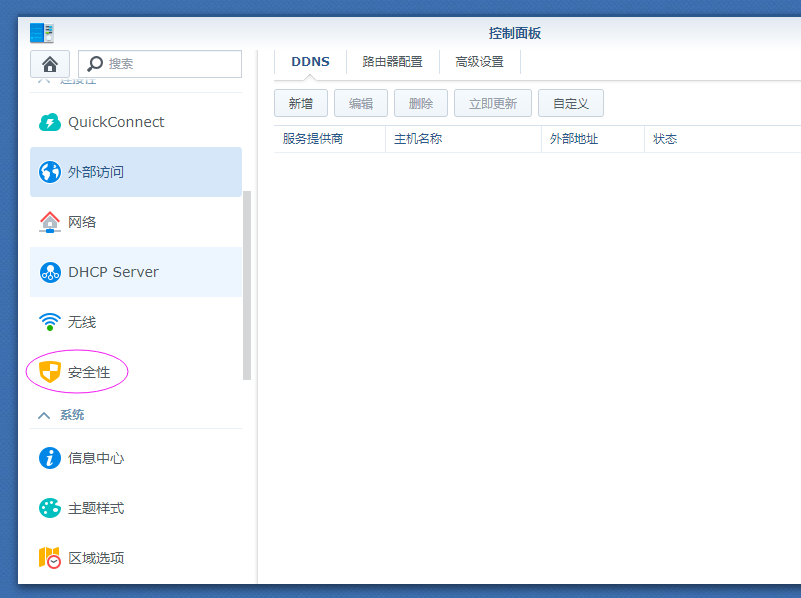This screenshot has width=801, height=598.
Task: Focus the 搜索 search field
Action: coord(160,64)
